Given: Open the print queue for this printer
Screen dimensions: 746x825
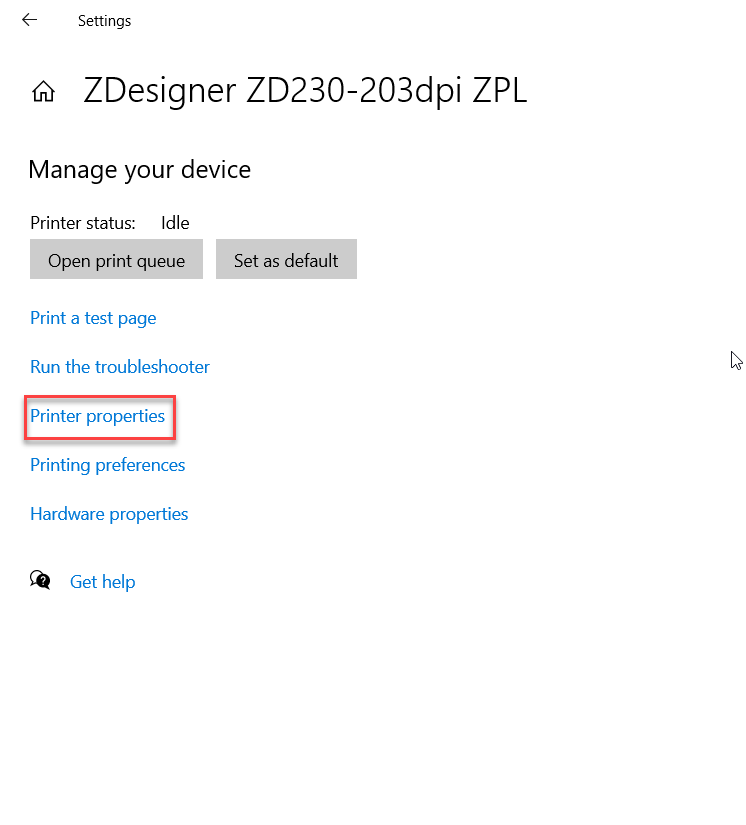Looking at the screenshot, I should [116, 259].
